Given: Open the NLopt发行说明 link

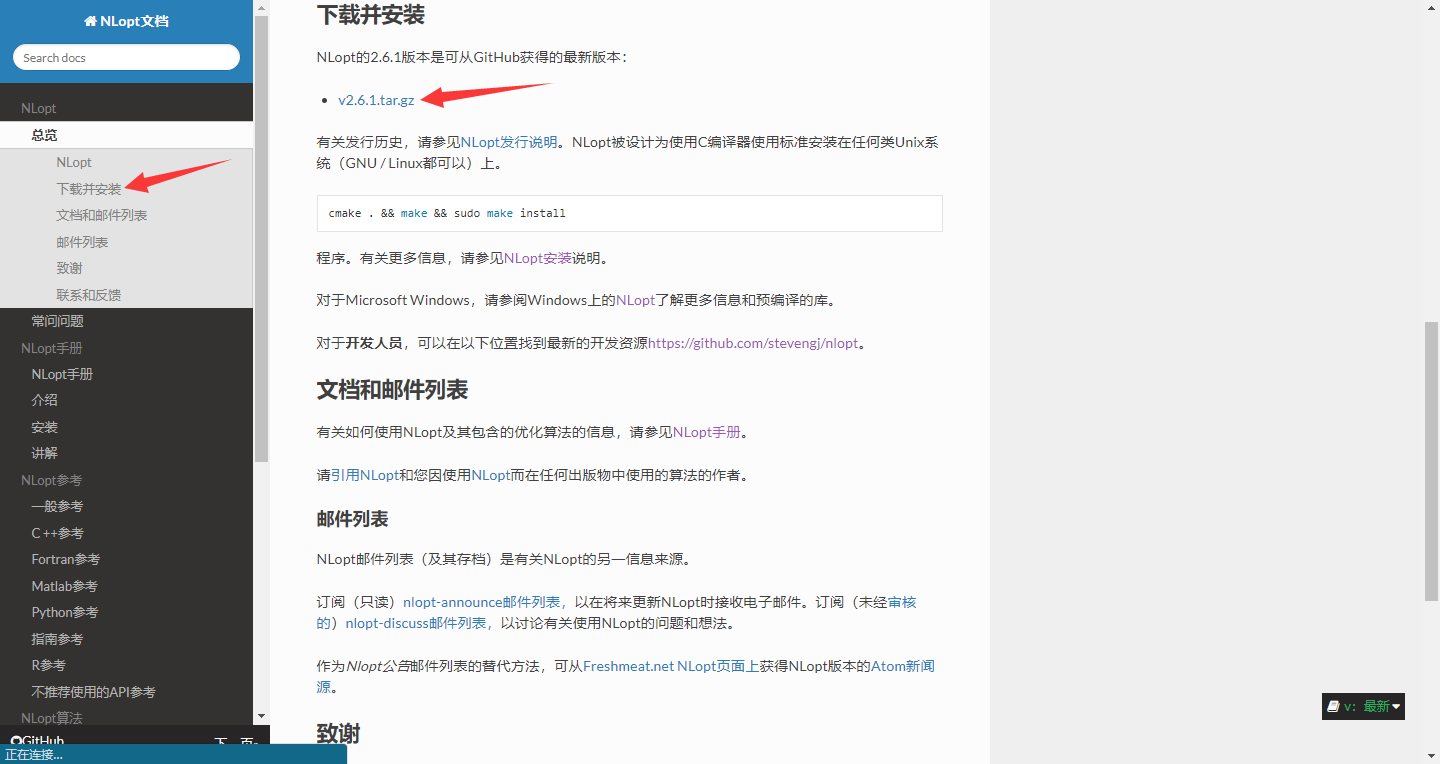Looking at the screenshot, I should click(x=509, y=142).
